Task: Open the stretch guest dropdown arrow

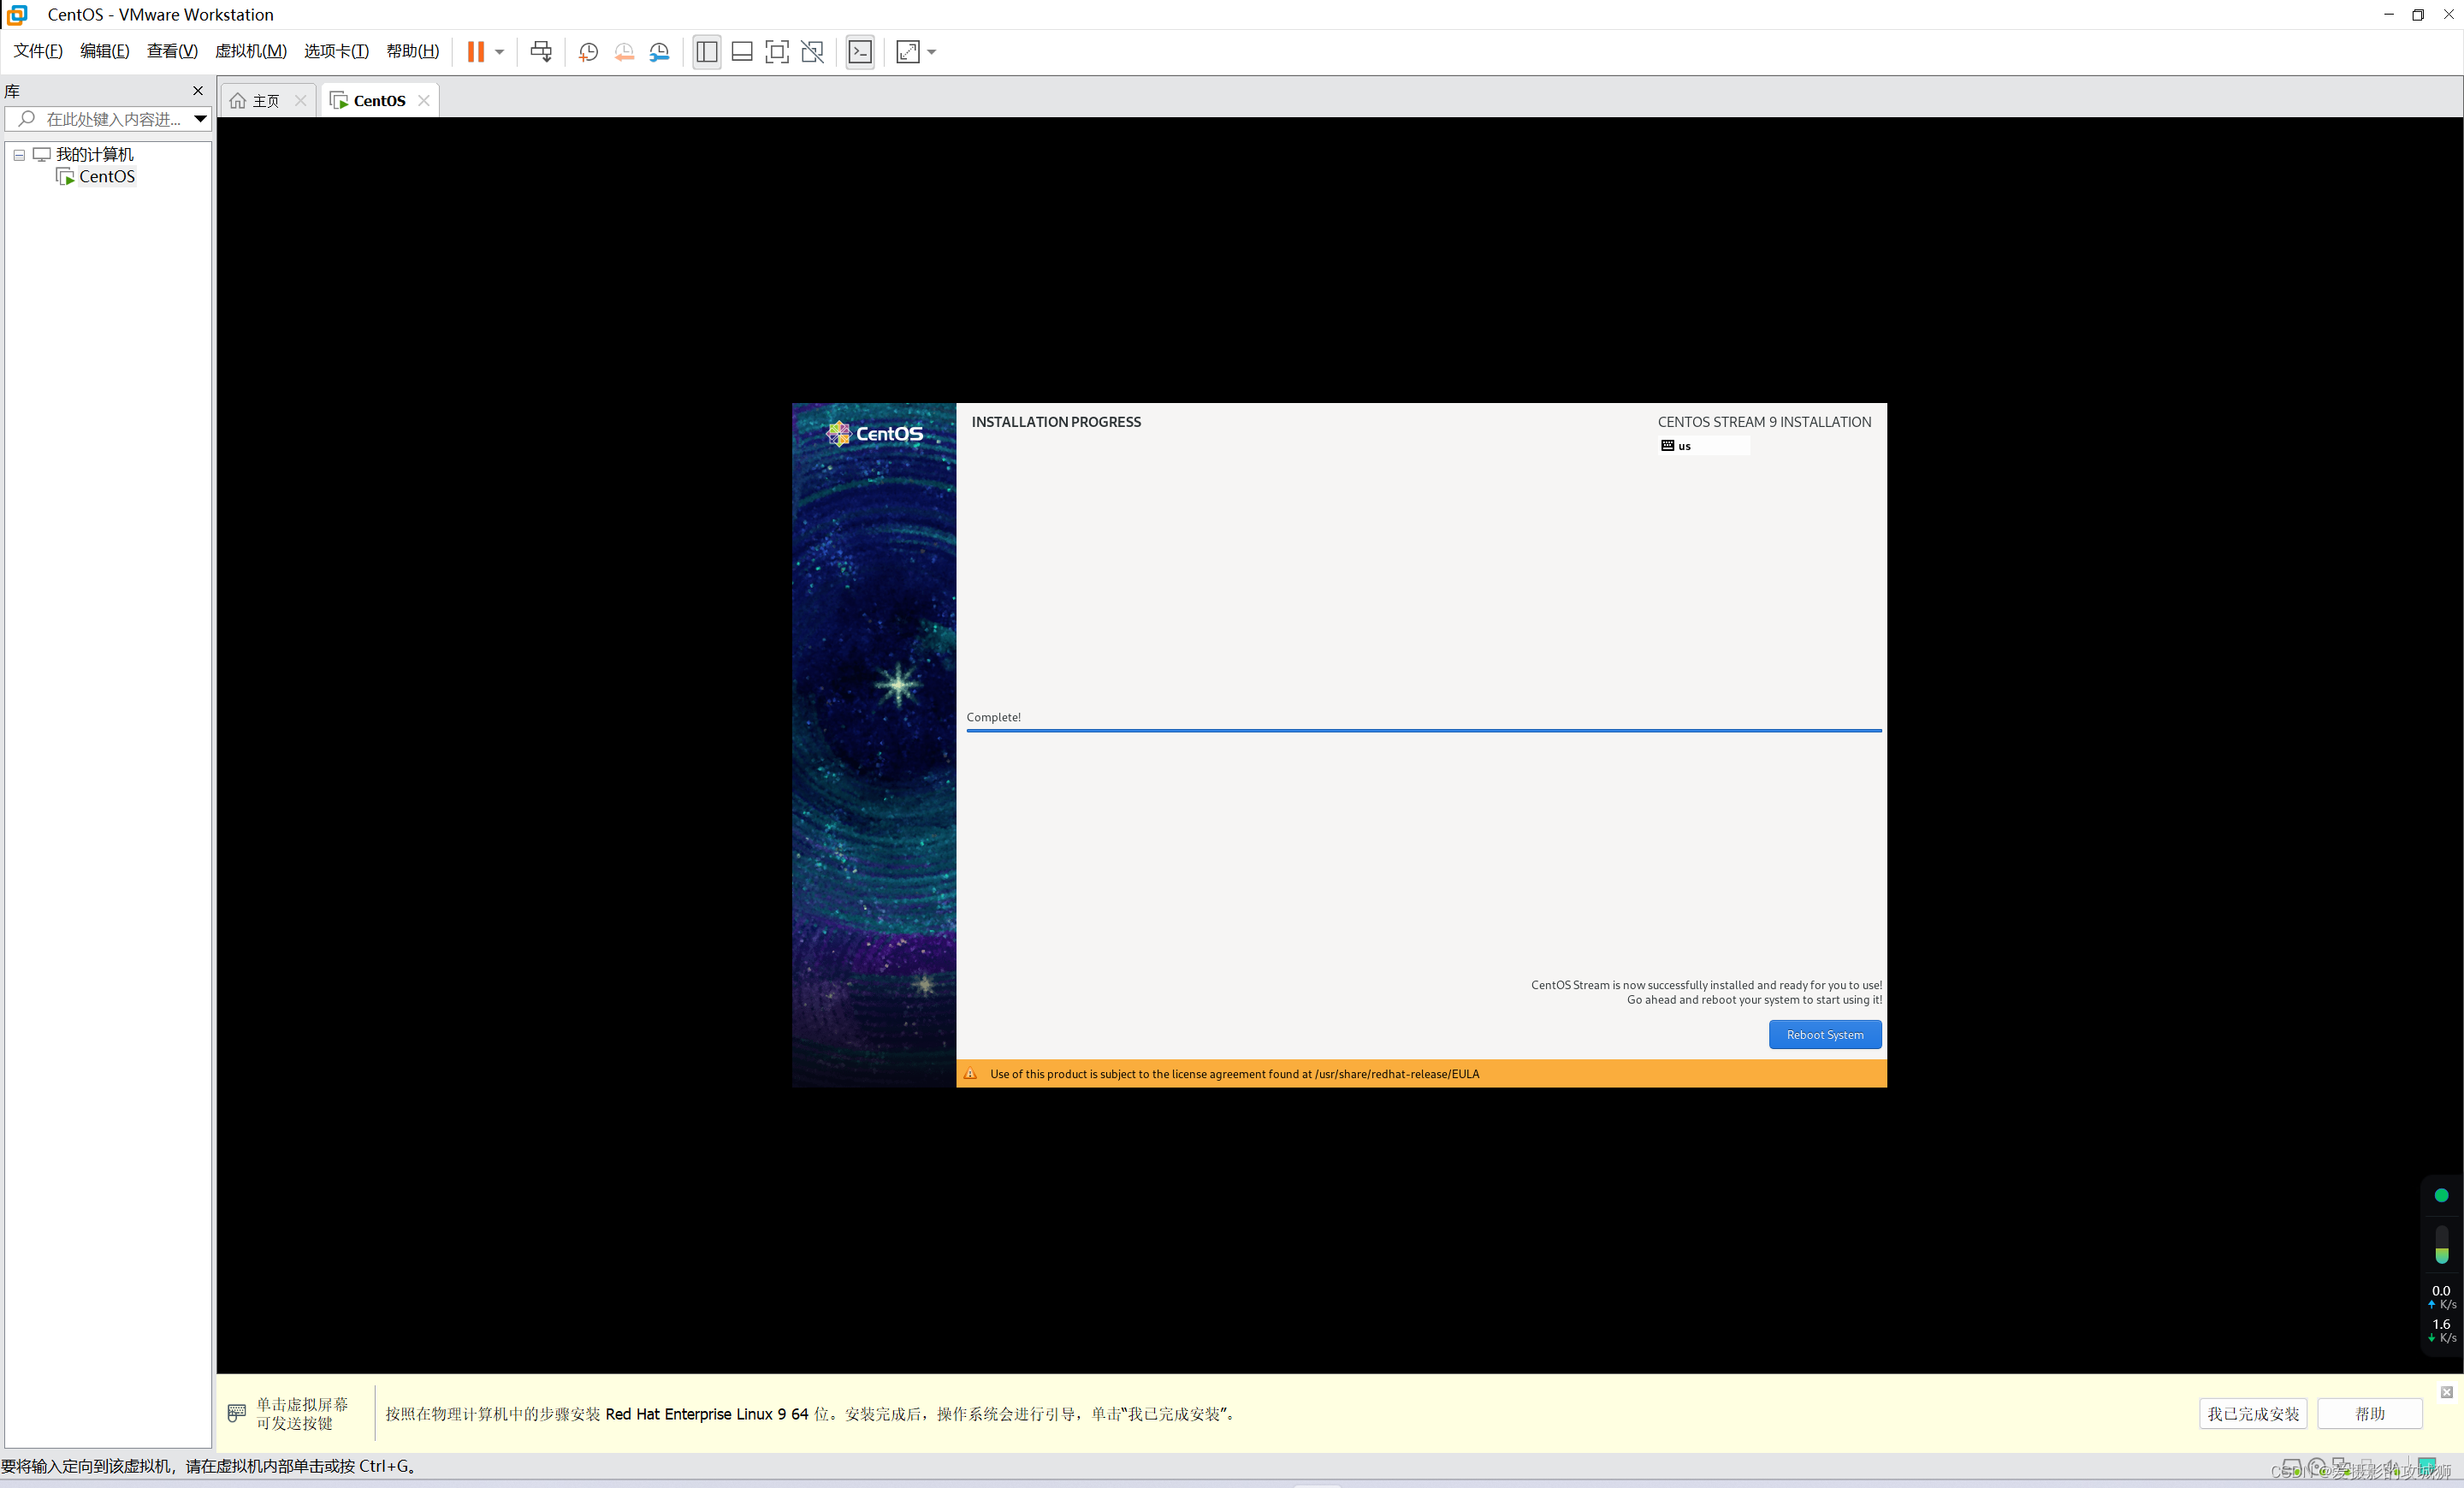Action: tap(932, 52)
